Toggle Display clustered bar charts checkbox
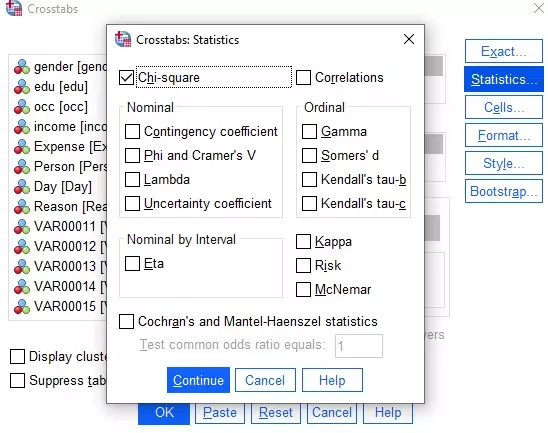The image size is (548, 433). [x=17, y=357]
